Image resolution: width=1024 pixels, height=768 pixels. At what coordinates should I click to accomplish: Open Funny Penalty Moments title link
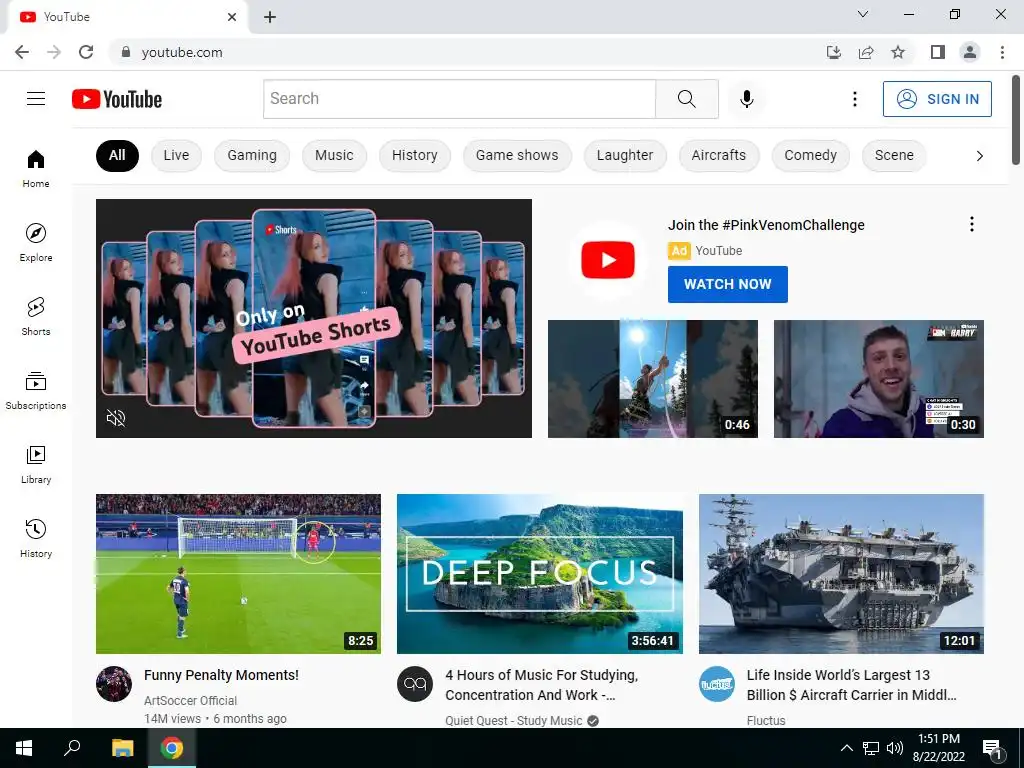pyautogui.click(x=221, y=675)
